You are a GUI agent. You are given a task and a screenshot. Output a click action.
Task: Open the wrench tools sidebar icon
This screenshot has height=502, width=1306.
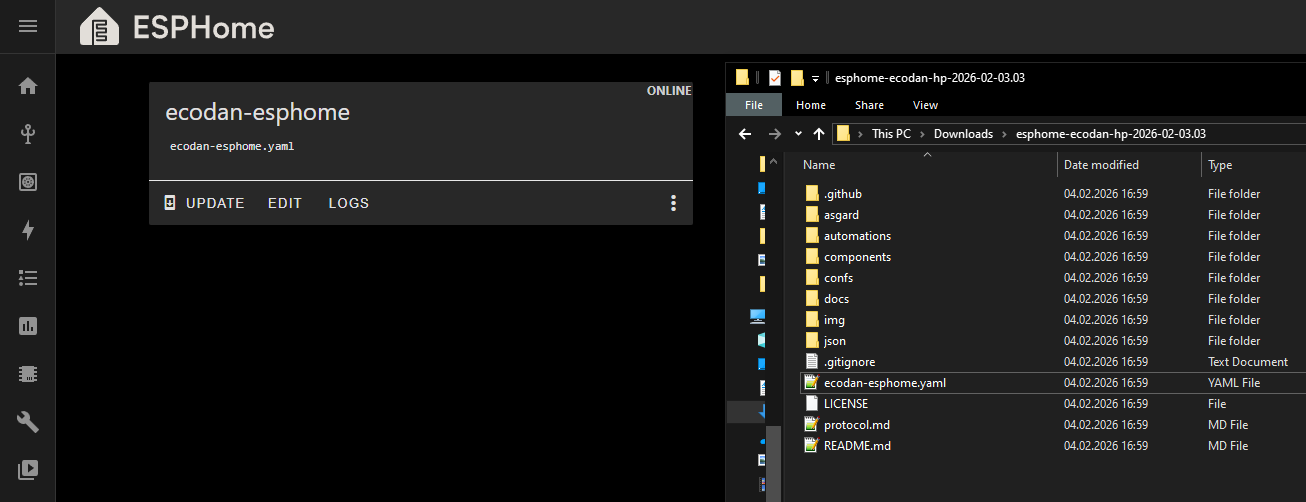(x=28, y=422)
